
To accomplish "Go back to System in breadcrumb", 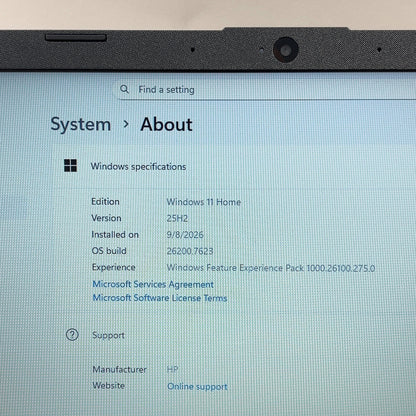I will [x=81, y=125].
